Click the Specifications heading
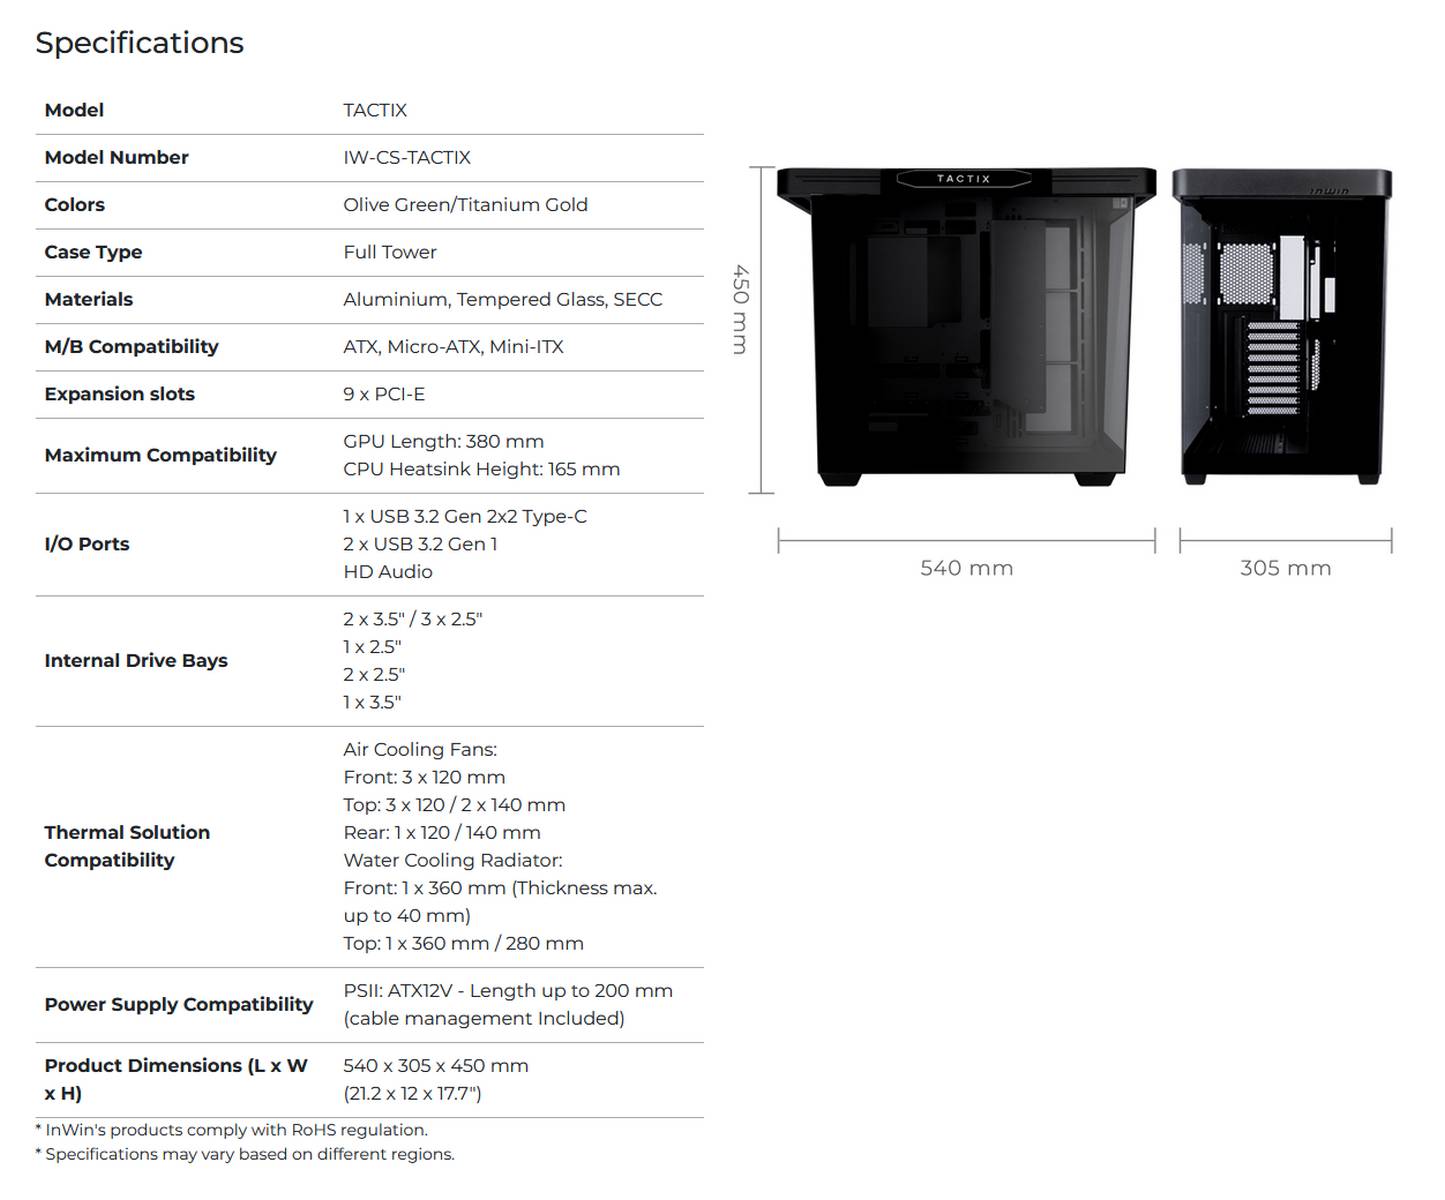This screenshot has width=1445, height=1200. click(x=140, y=43)
